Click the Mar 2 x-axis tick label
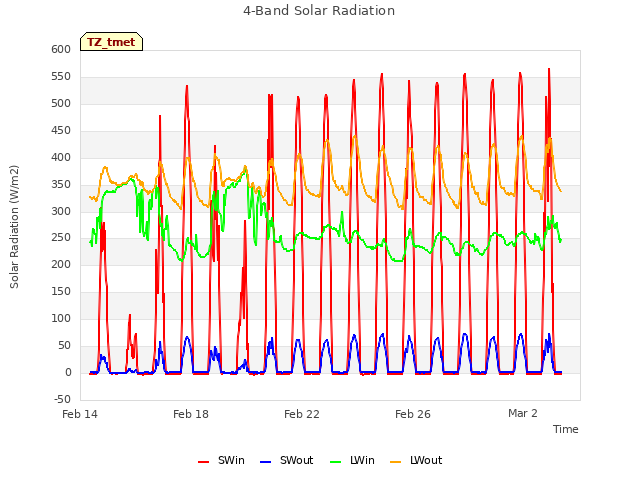Image resolution: width=640 pixels, height=480 pixels. pyautogui.click(x=523, y=413)
